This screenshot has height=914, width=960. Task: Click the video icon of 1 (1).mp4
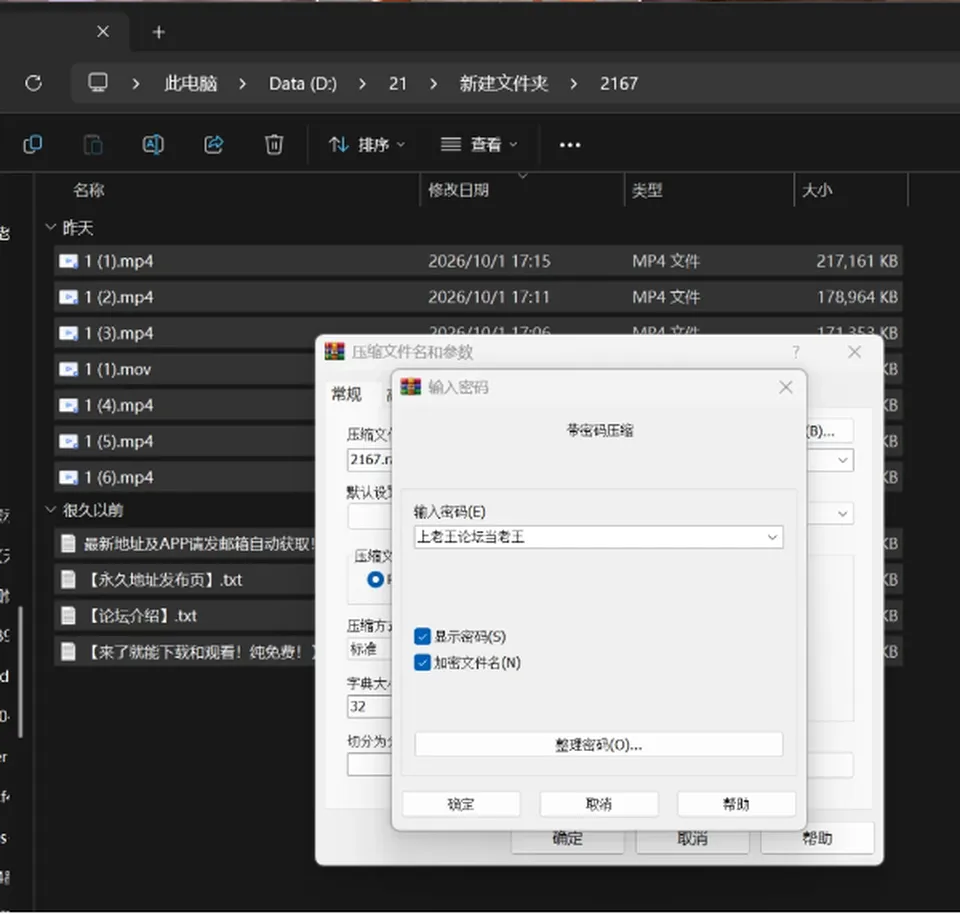[69, 261]
